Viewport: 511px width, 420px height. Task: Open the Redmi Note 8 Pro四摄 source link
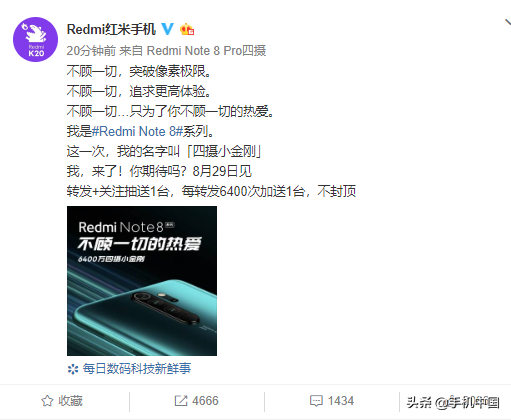click(x=206, y=51)
